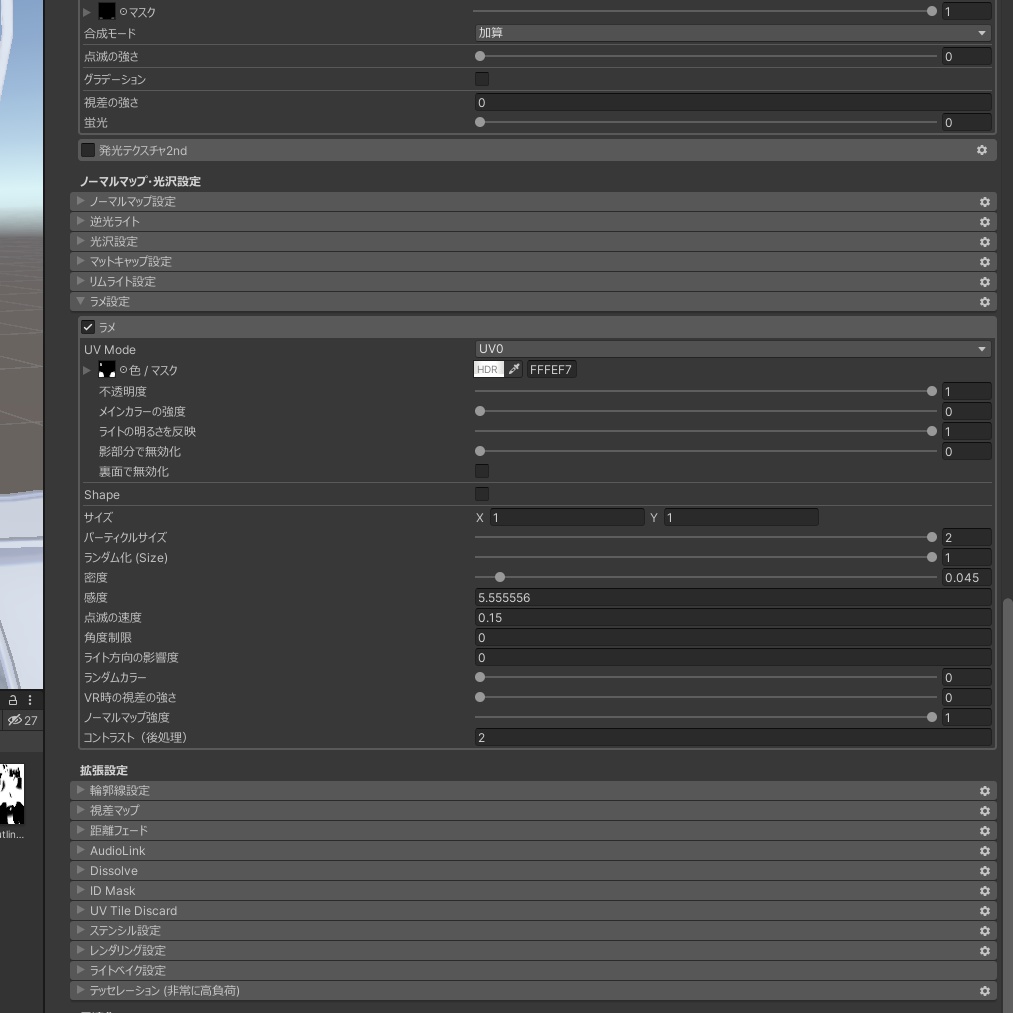This screenshot has height=1013, width=1013.
Task: Open the UV Mode dropdown
Action: [732, 348]
